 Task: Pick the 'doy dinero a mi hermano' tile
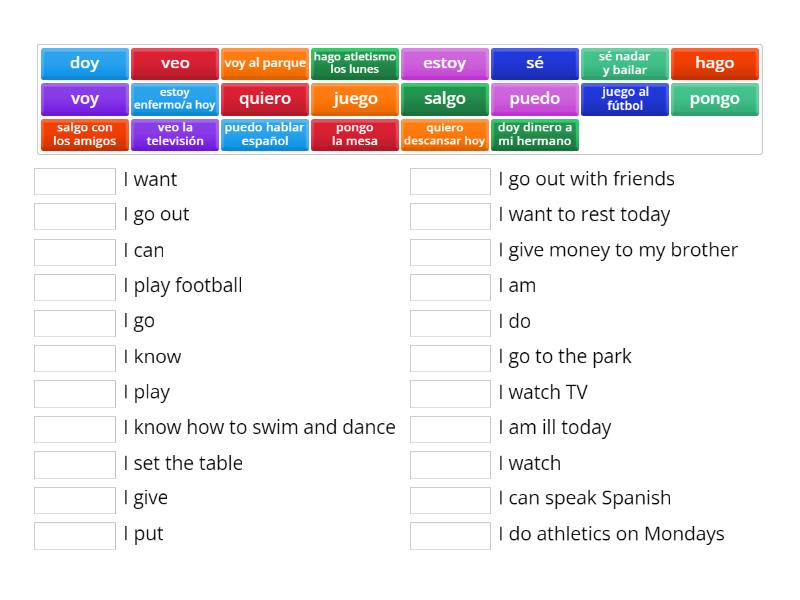pyautogui.click(x=535, y=135)
